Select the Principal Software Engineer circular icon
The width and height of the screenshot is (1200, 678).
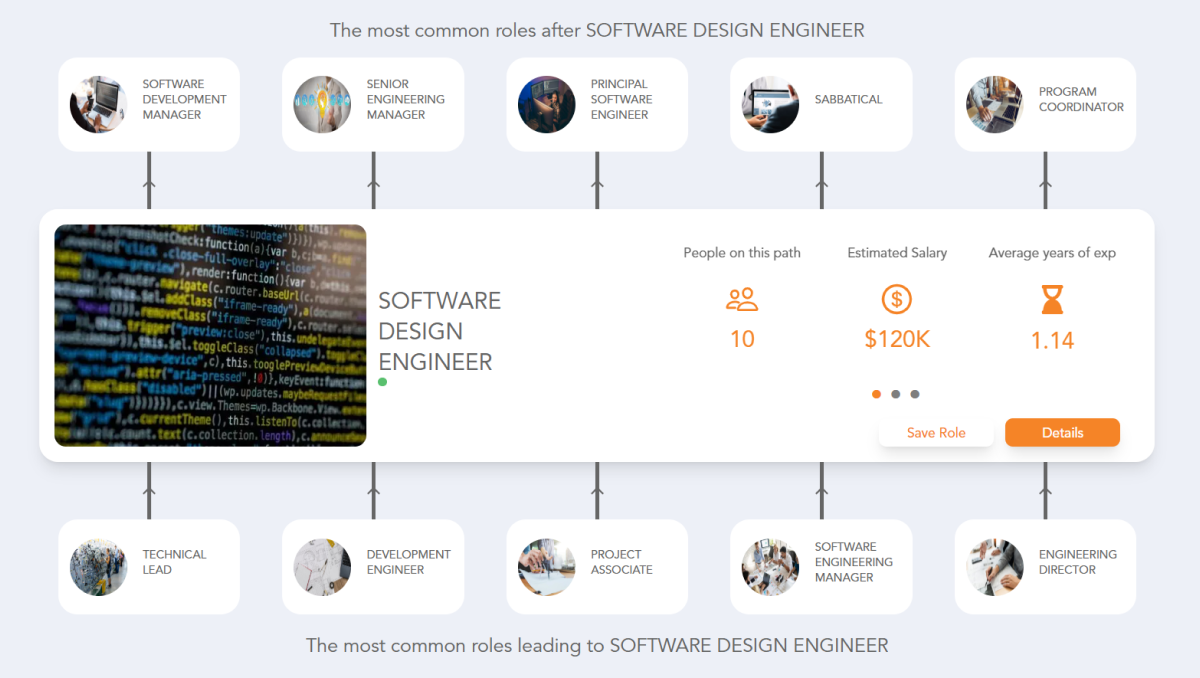click(x=545, y=103)
